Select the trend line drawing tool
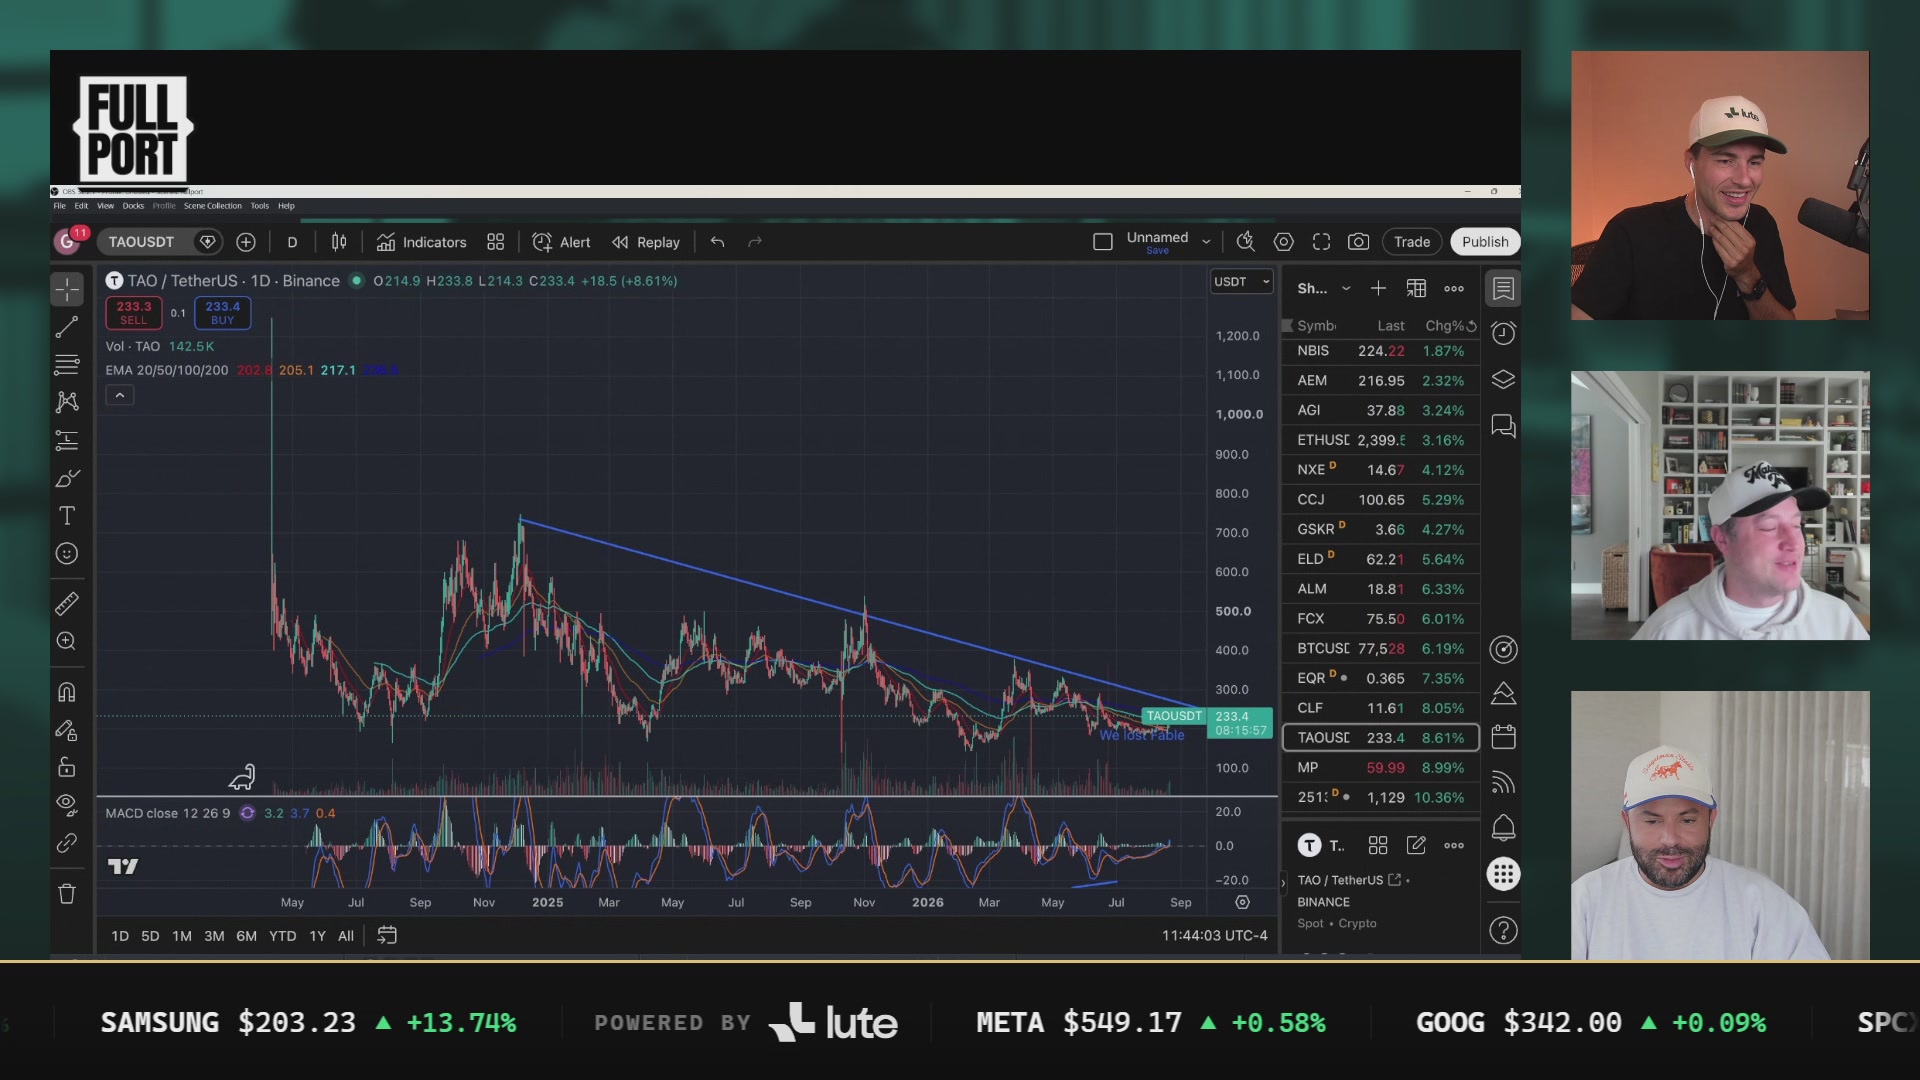1920x1080 pixels. pyautogui.click(x=67, y=327)
